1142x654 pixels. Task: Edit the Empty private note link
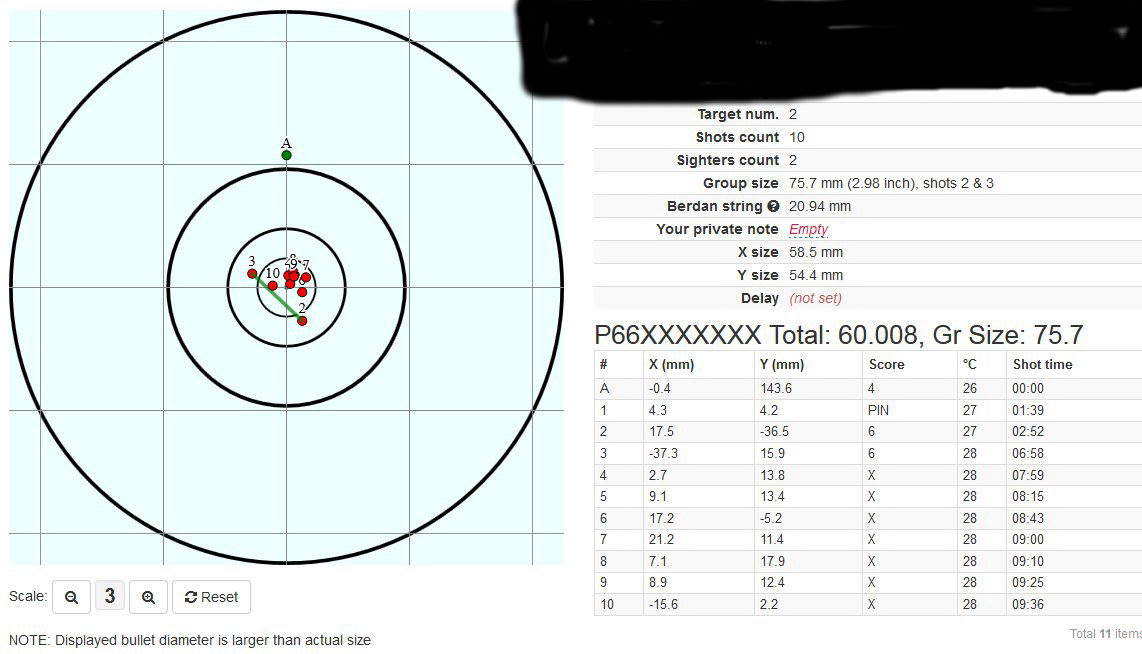click(x=808, y=229)
